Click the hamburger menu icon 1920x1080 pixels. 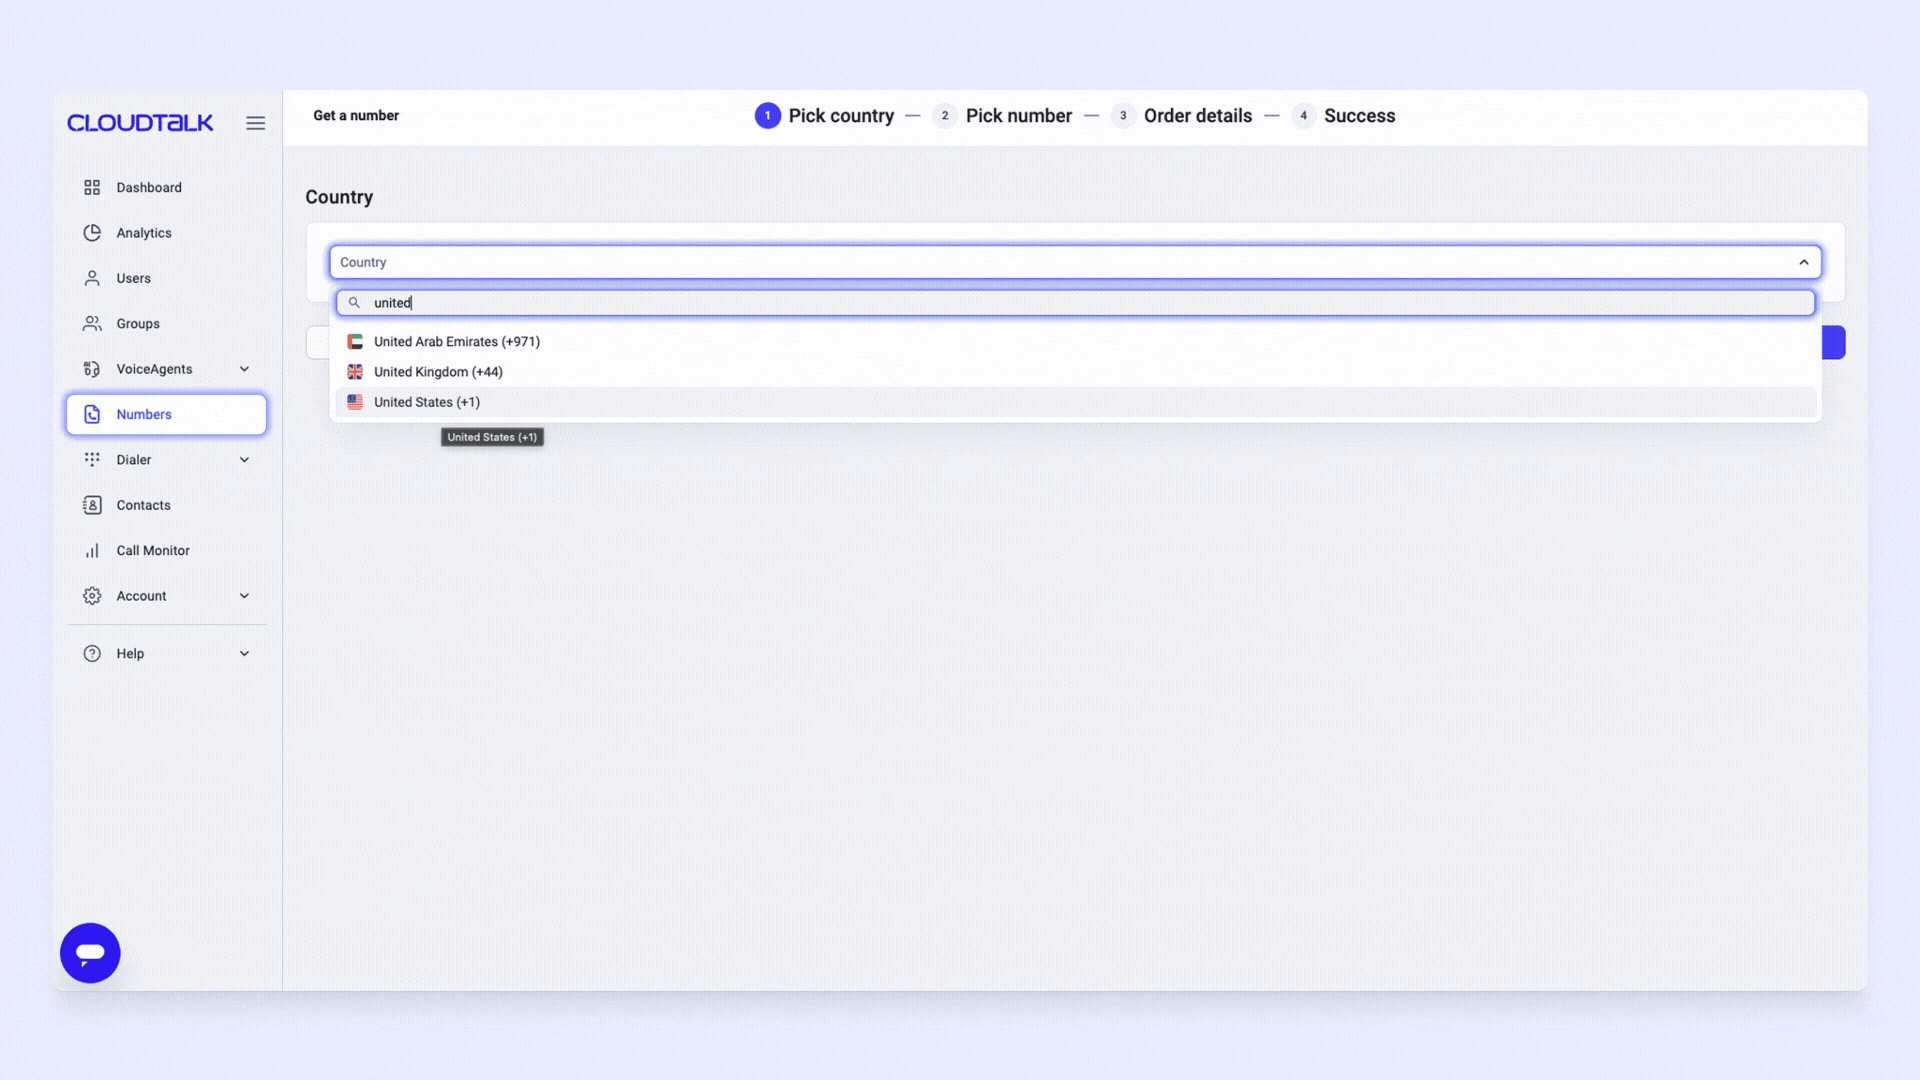(x=255, y=123)
